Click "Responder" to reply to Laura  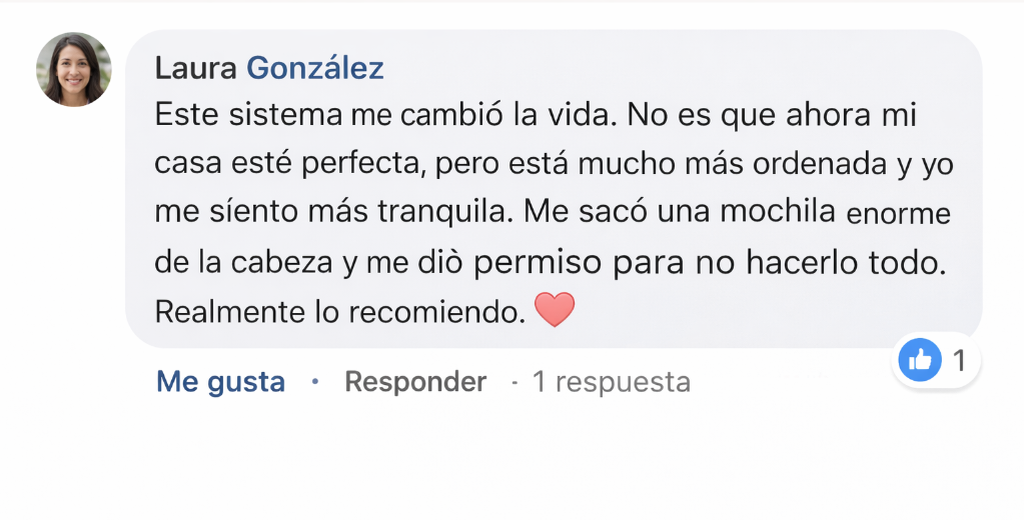click(x=415, y=382)
